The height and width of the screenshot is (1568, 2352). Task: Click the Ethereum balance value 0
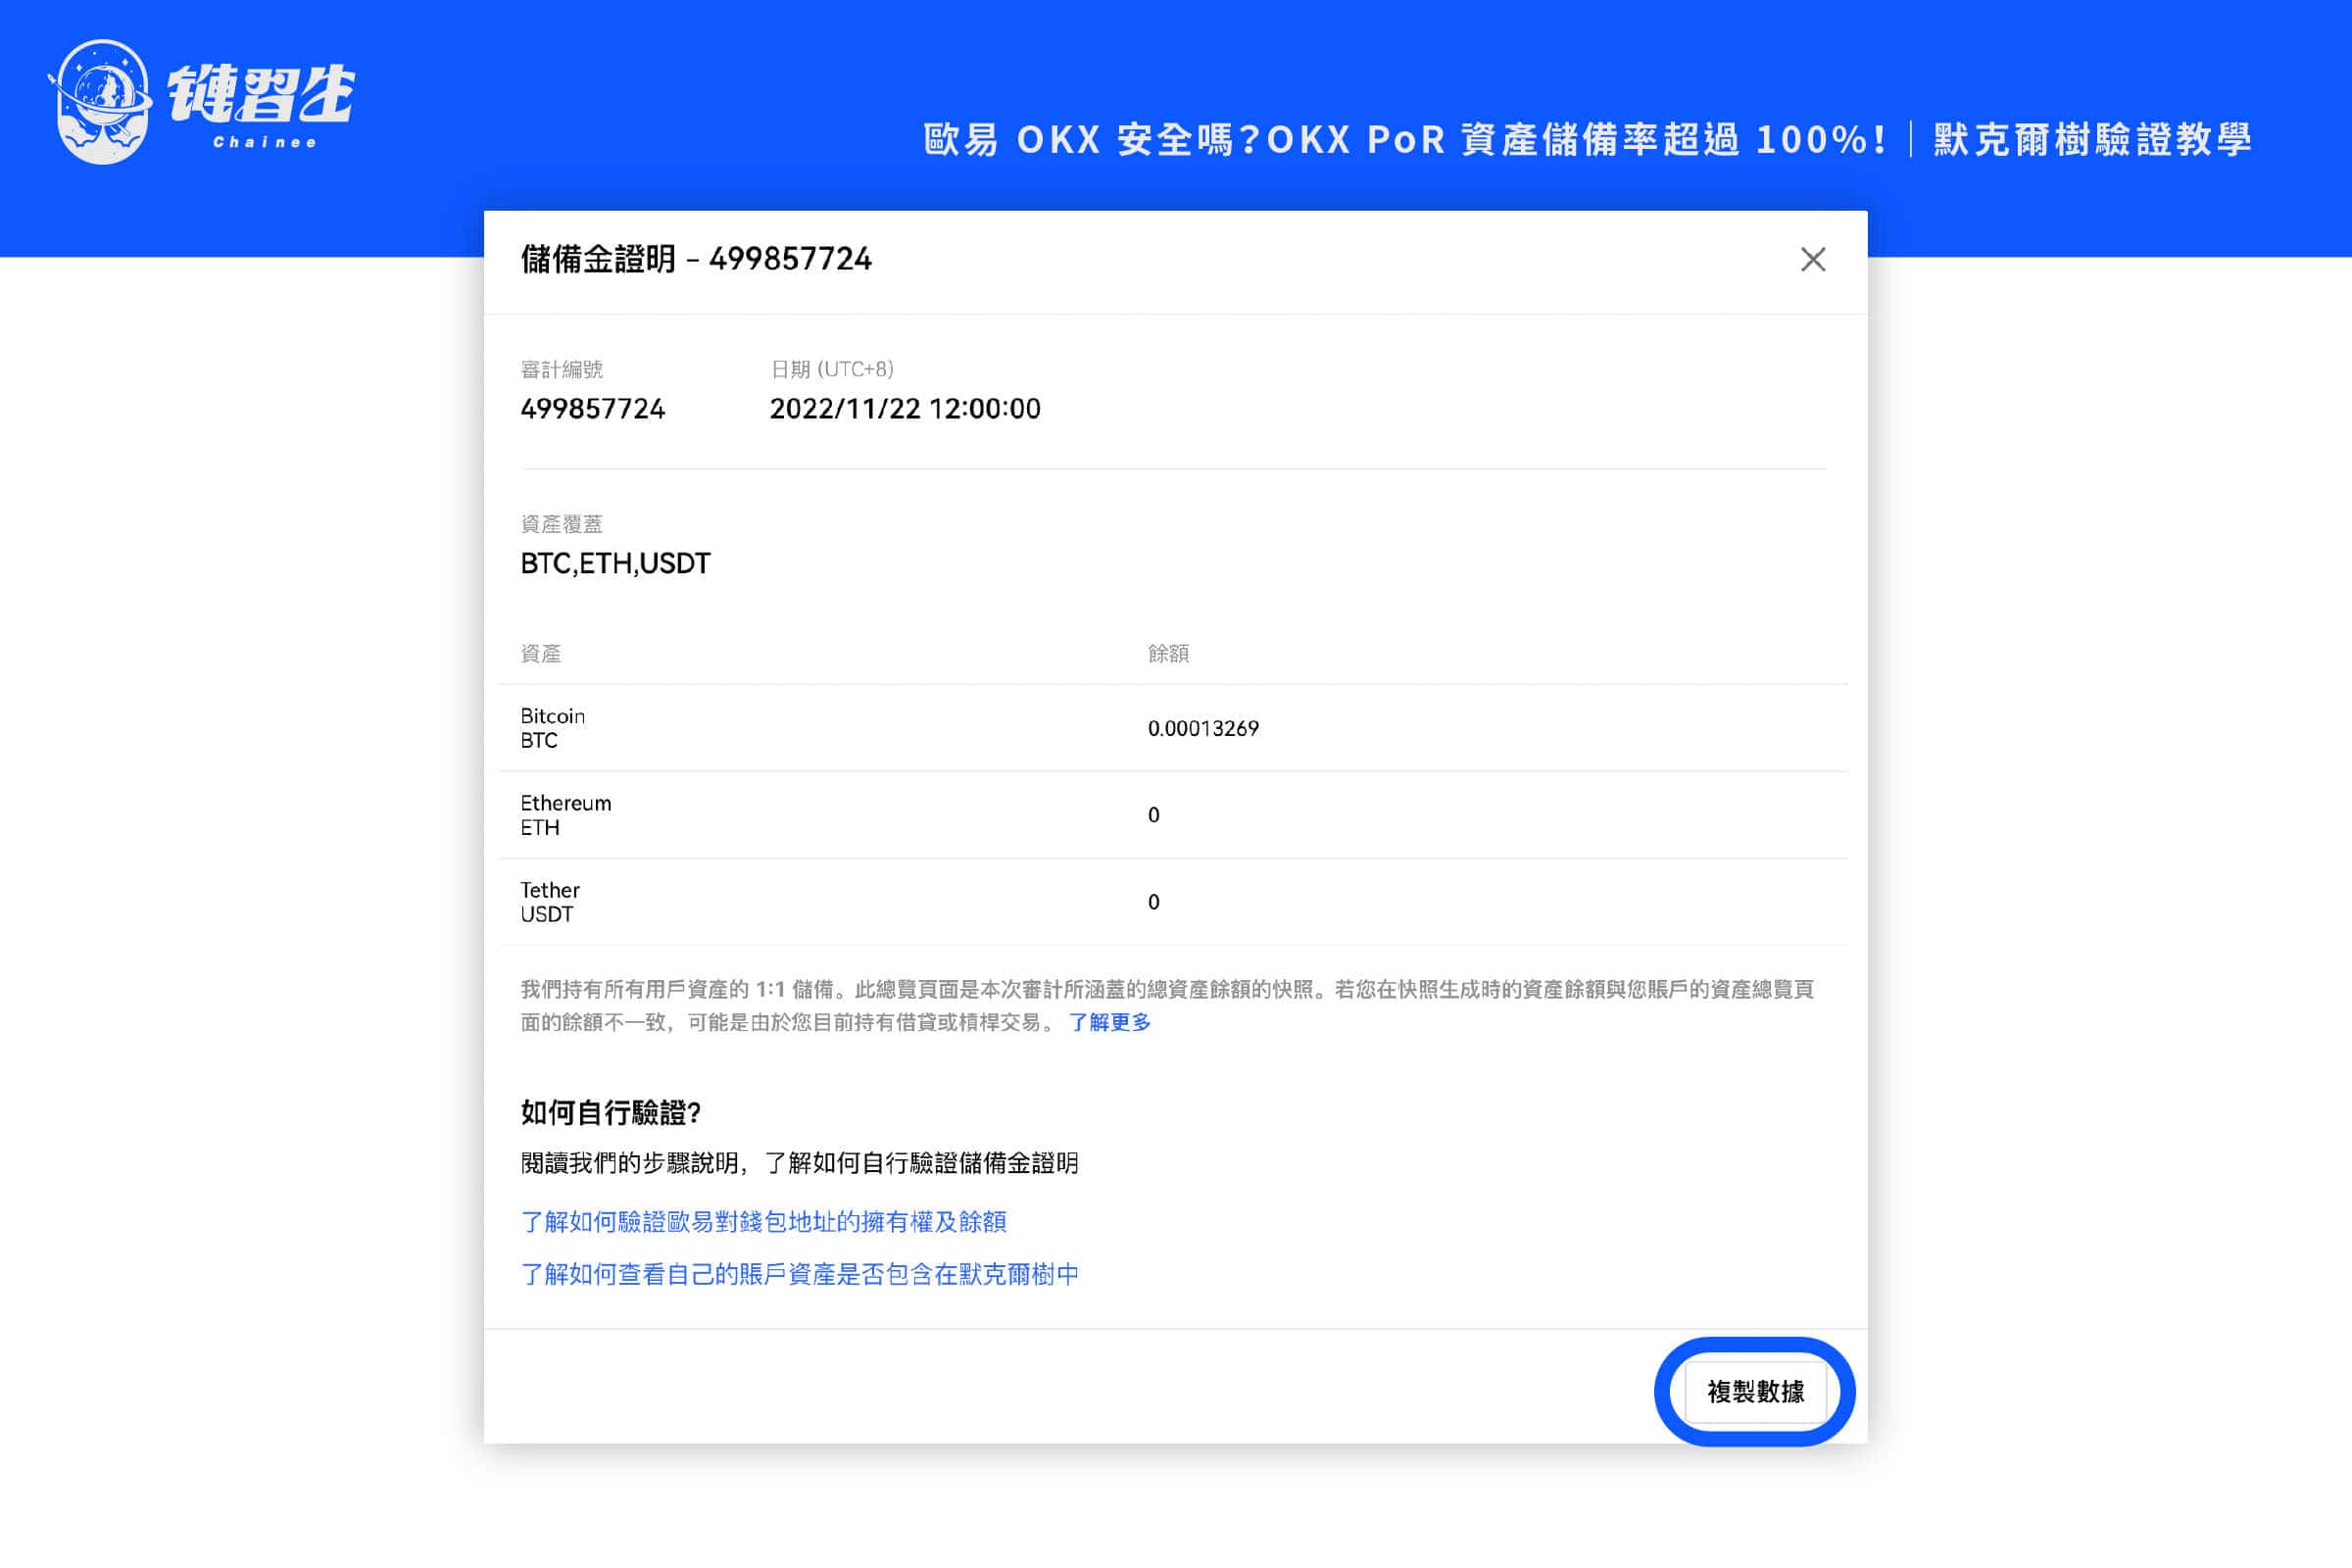pyautogui.click(x=1154, y=815)
